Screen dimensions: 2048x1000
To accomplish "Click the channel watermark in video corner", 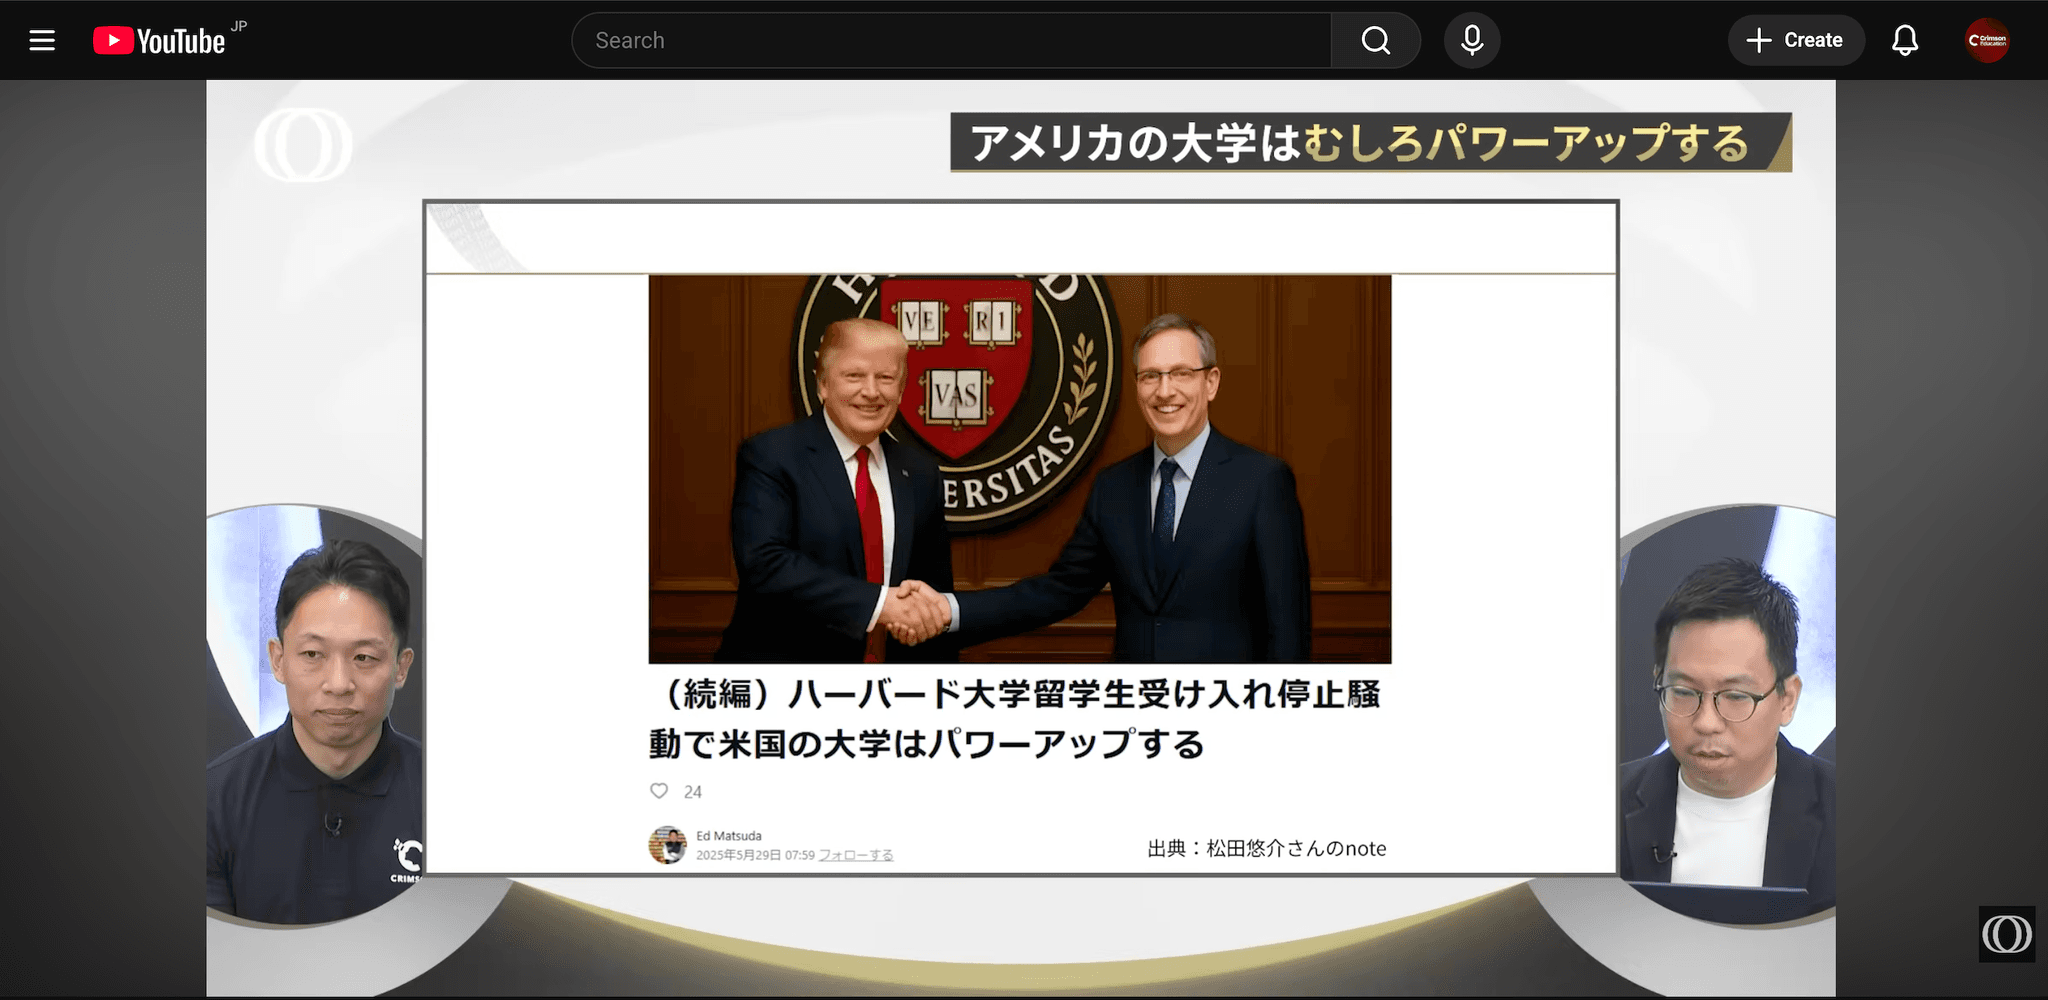I will coord(2006,934).
